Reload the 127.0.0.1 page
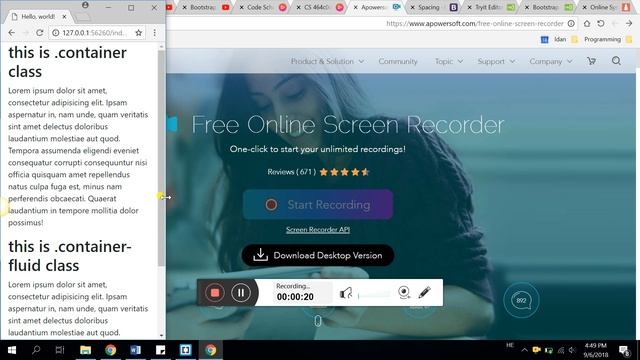The image size is (640, 360). 40,33
